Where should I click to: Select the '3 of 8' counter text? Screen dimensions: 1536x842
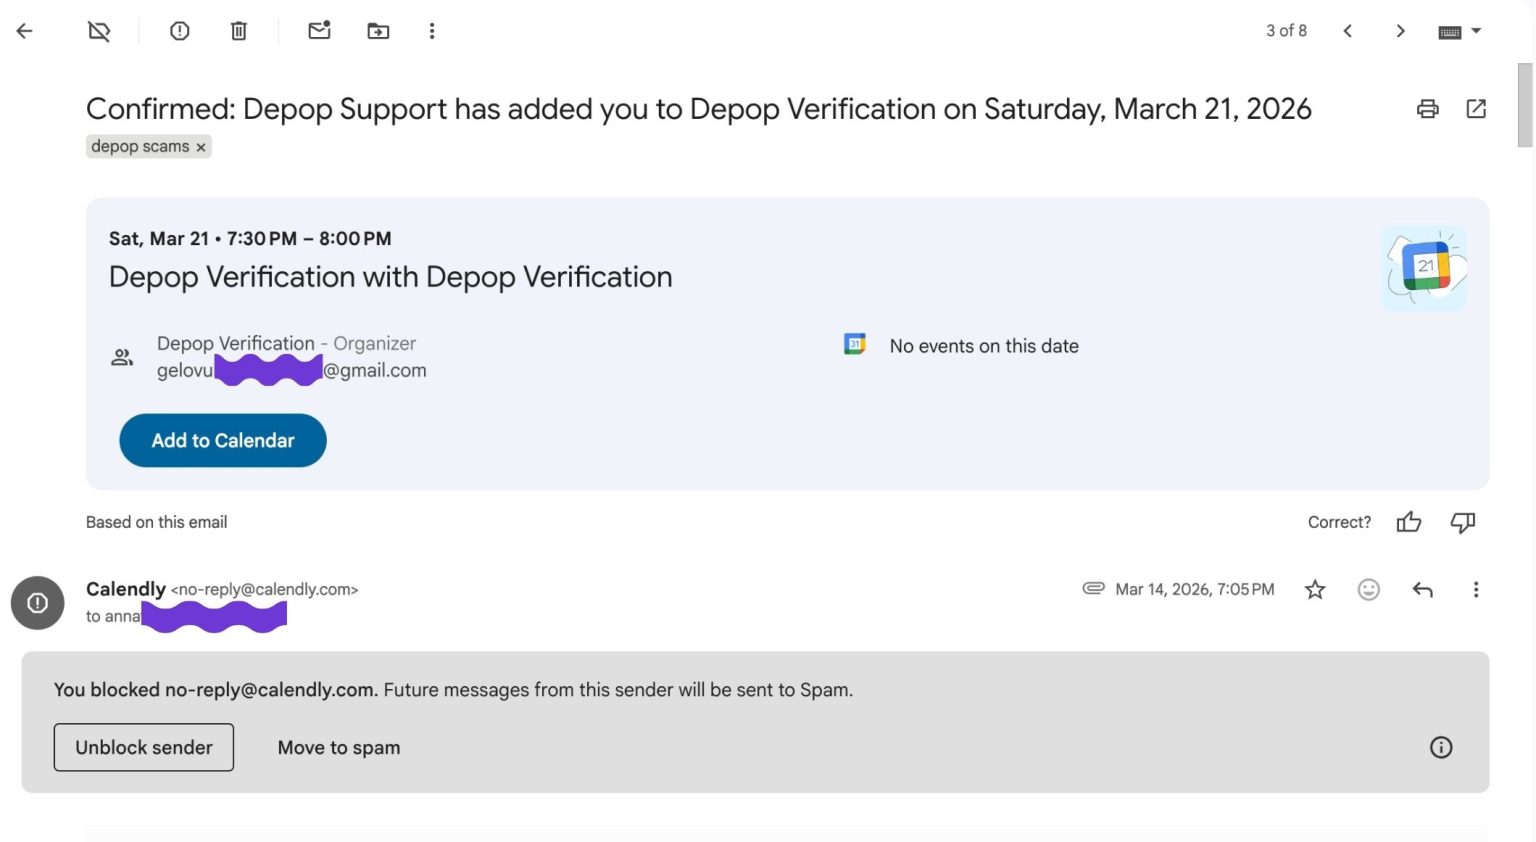coord(1286,31)
